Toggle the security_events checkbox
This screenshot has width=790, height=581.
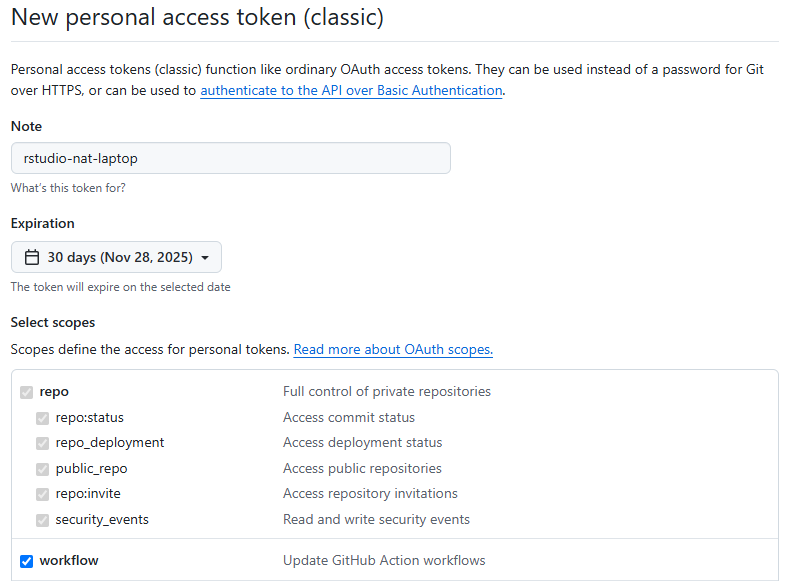(x=42, y=520)
